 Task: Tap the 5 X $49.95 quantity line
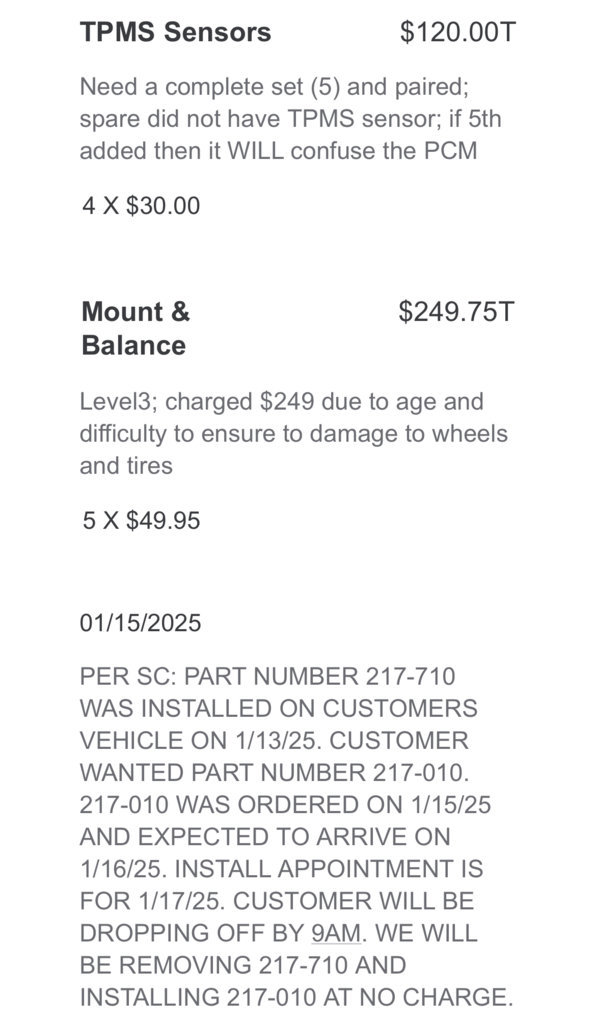(x=141, y=520)
